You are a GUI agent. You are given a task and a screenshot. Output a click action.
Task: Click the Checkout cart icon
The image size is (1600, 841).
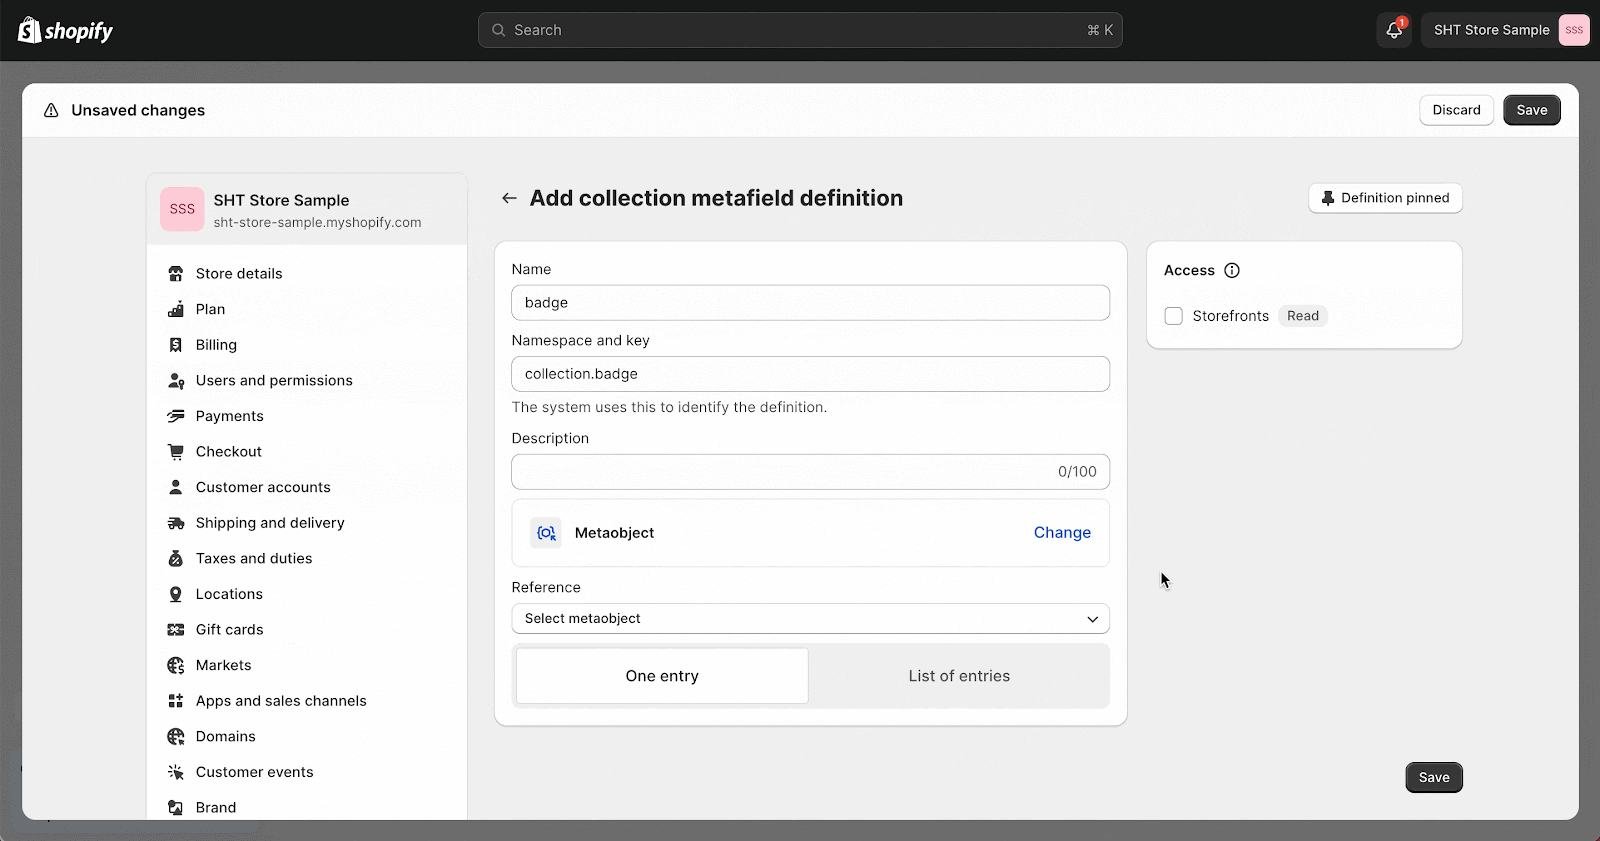tap(176, 452)
